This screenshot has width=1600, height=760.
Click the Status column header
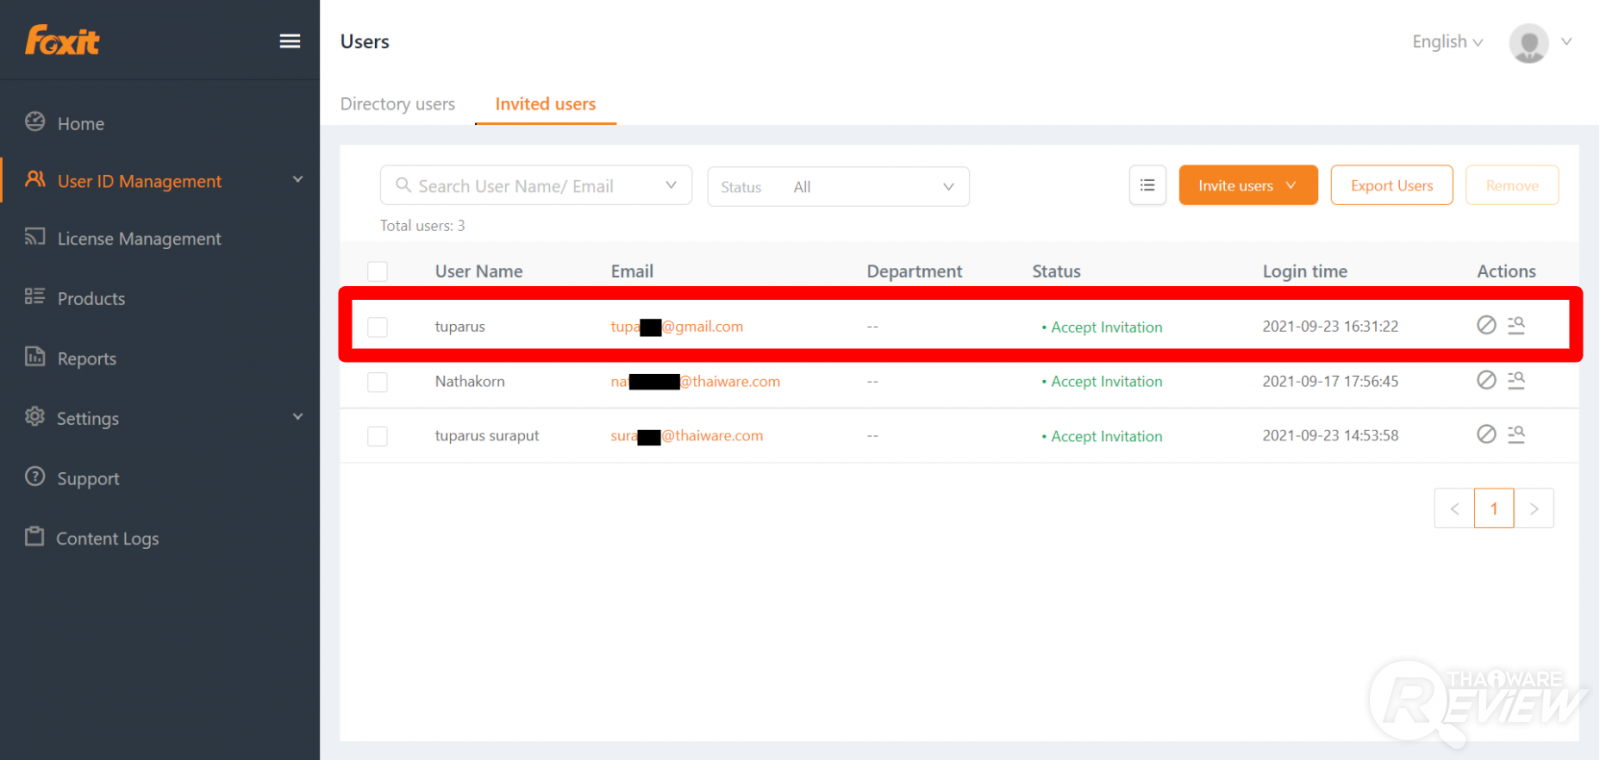1056,271
